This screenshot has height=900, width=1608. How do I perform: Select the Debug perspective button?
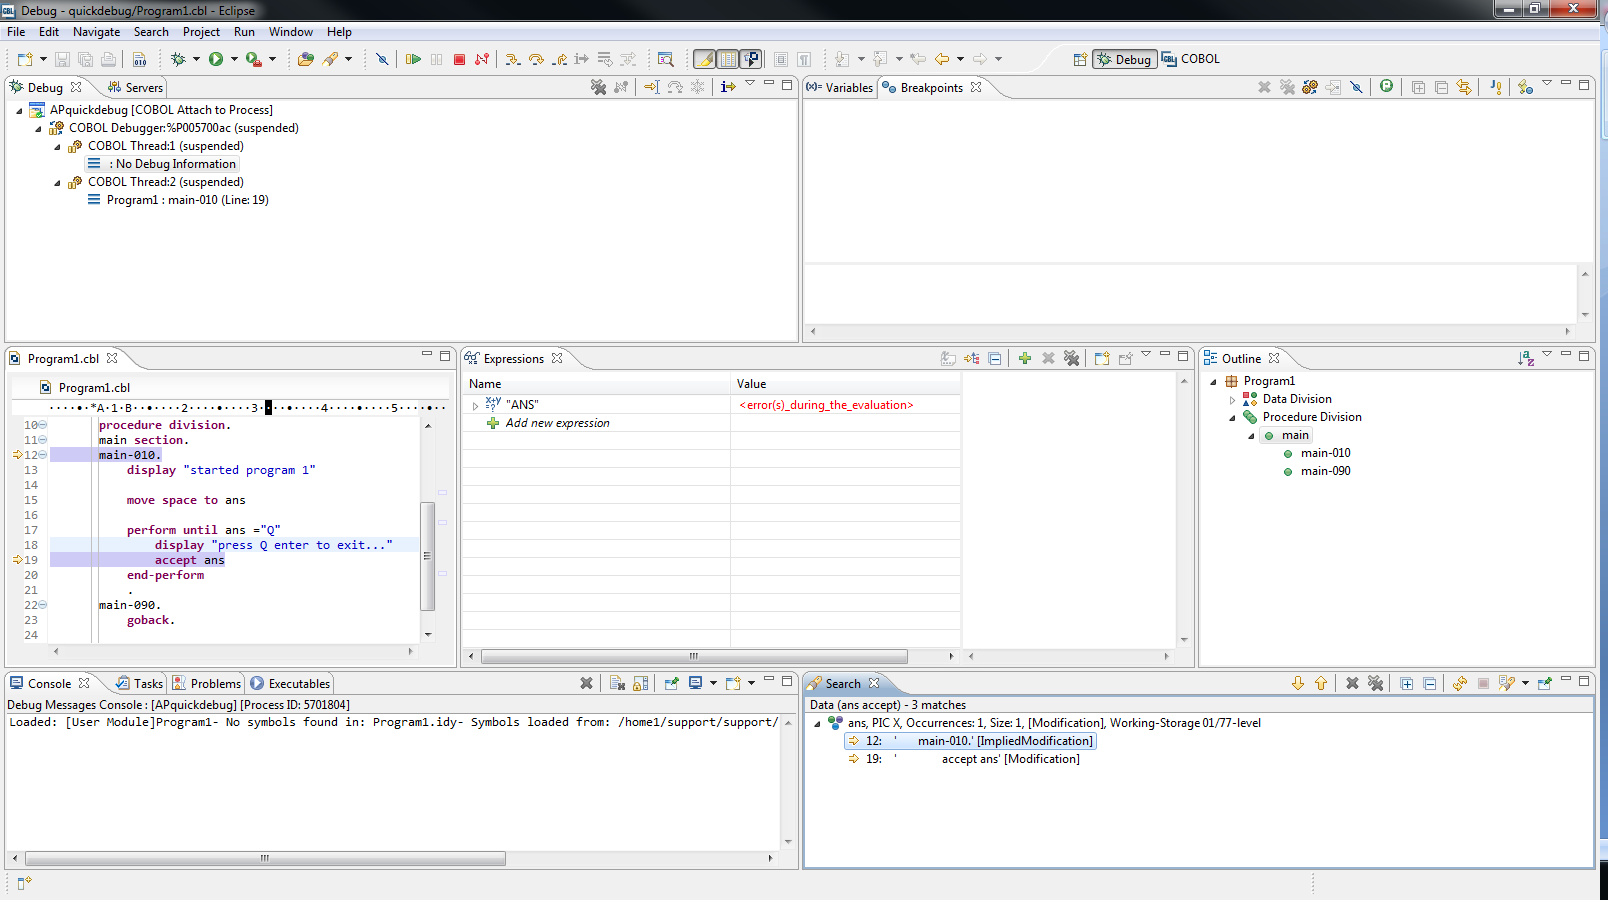click(1124, 59)
